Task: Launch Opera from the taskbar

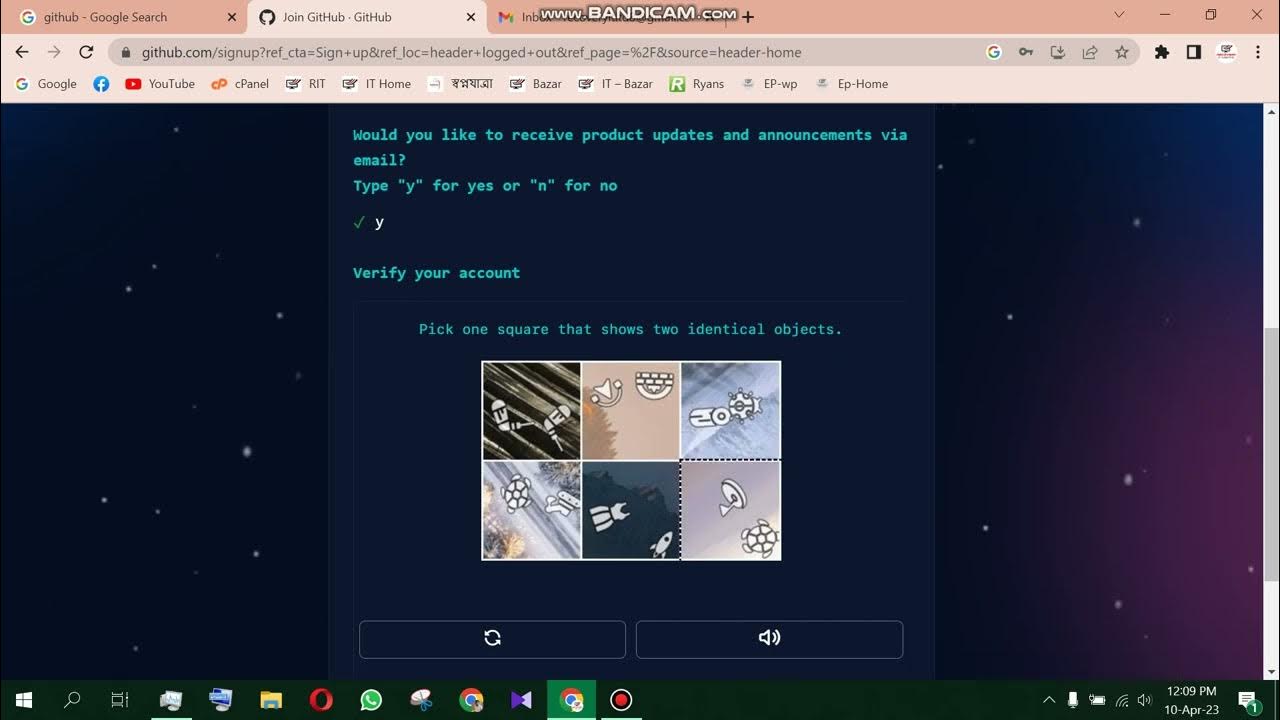Action: pos(321,700)
